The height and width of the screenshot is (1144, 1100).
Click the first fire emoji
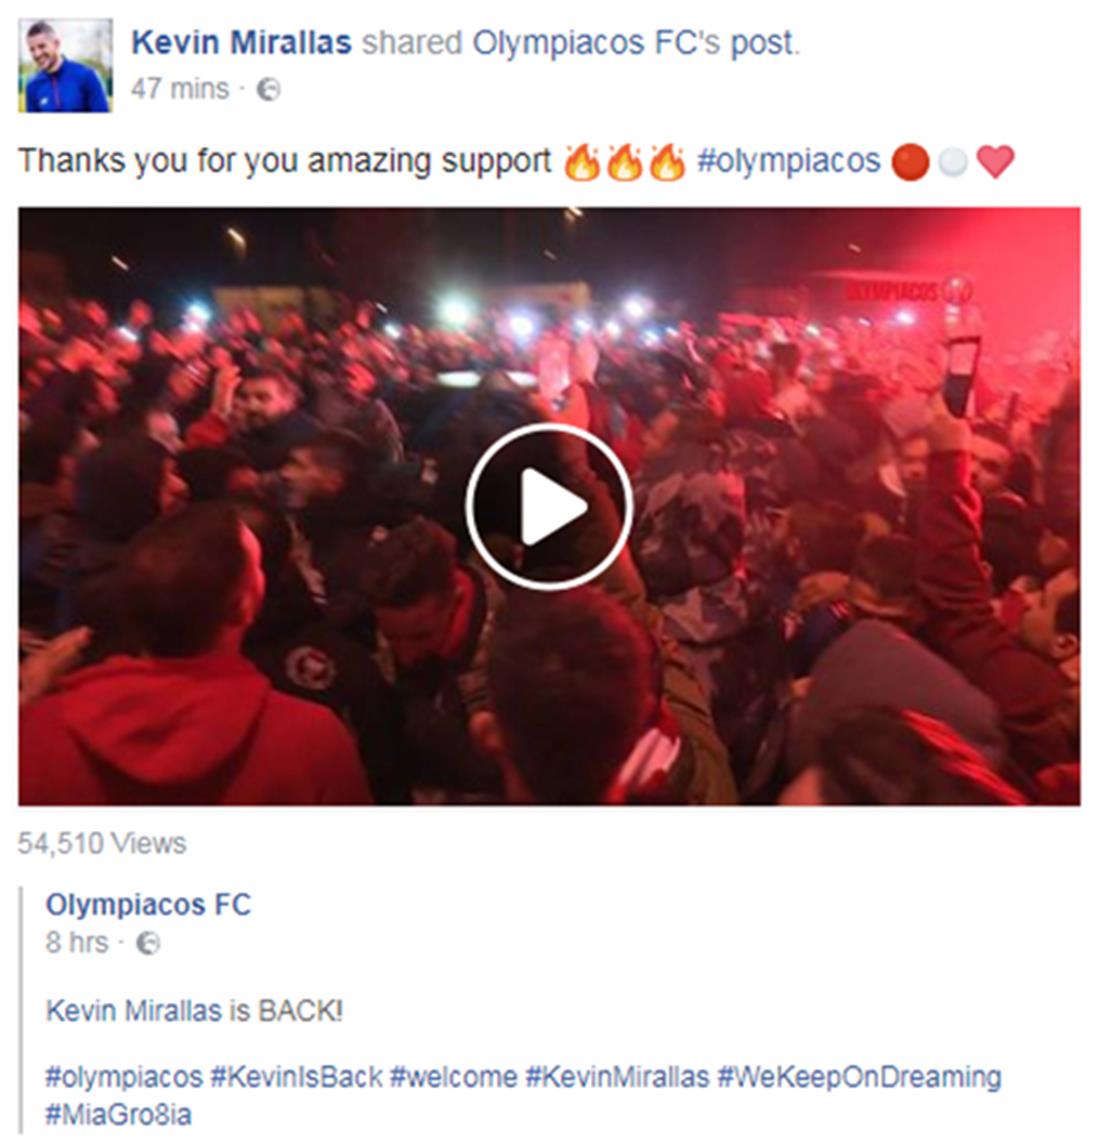coord(581,161)
